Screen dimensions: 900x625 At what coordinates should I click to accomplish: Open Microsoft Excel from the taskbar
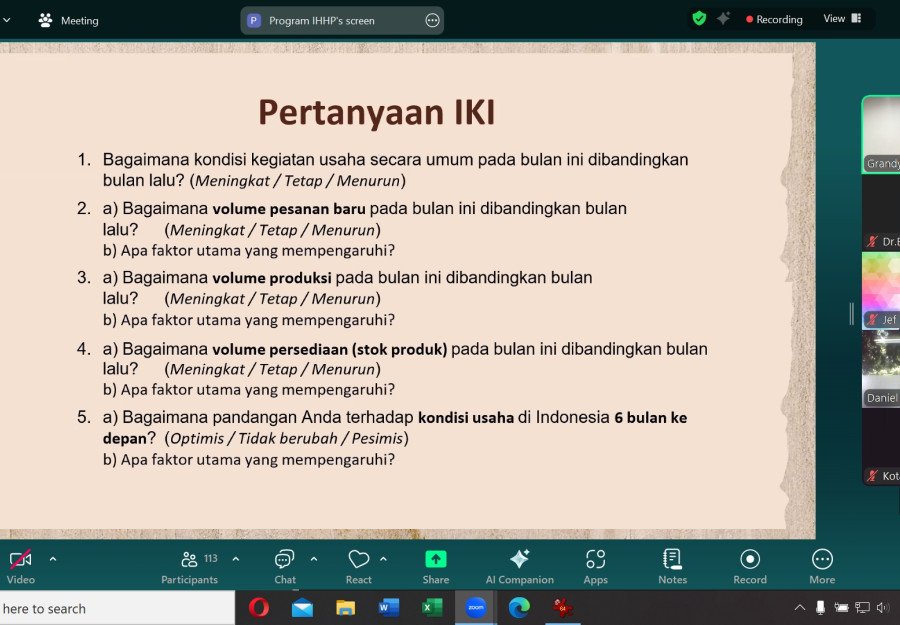[x=432, y=607]
